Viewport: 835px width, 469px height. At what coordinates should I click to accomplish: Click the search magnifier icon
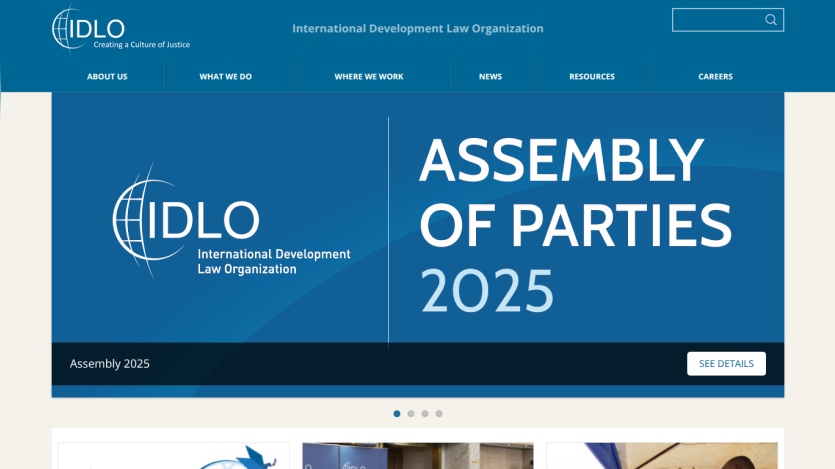coord(771,20)
